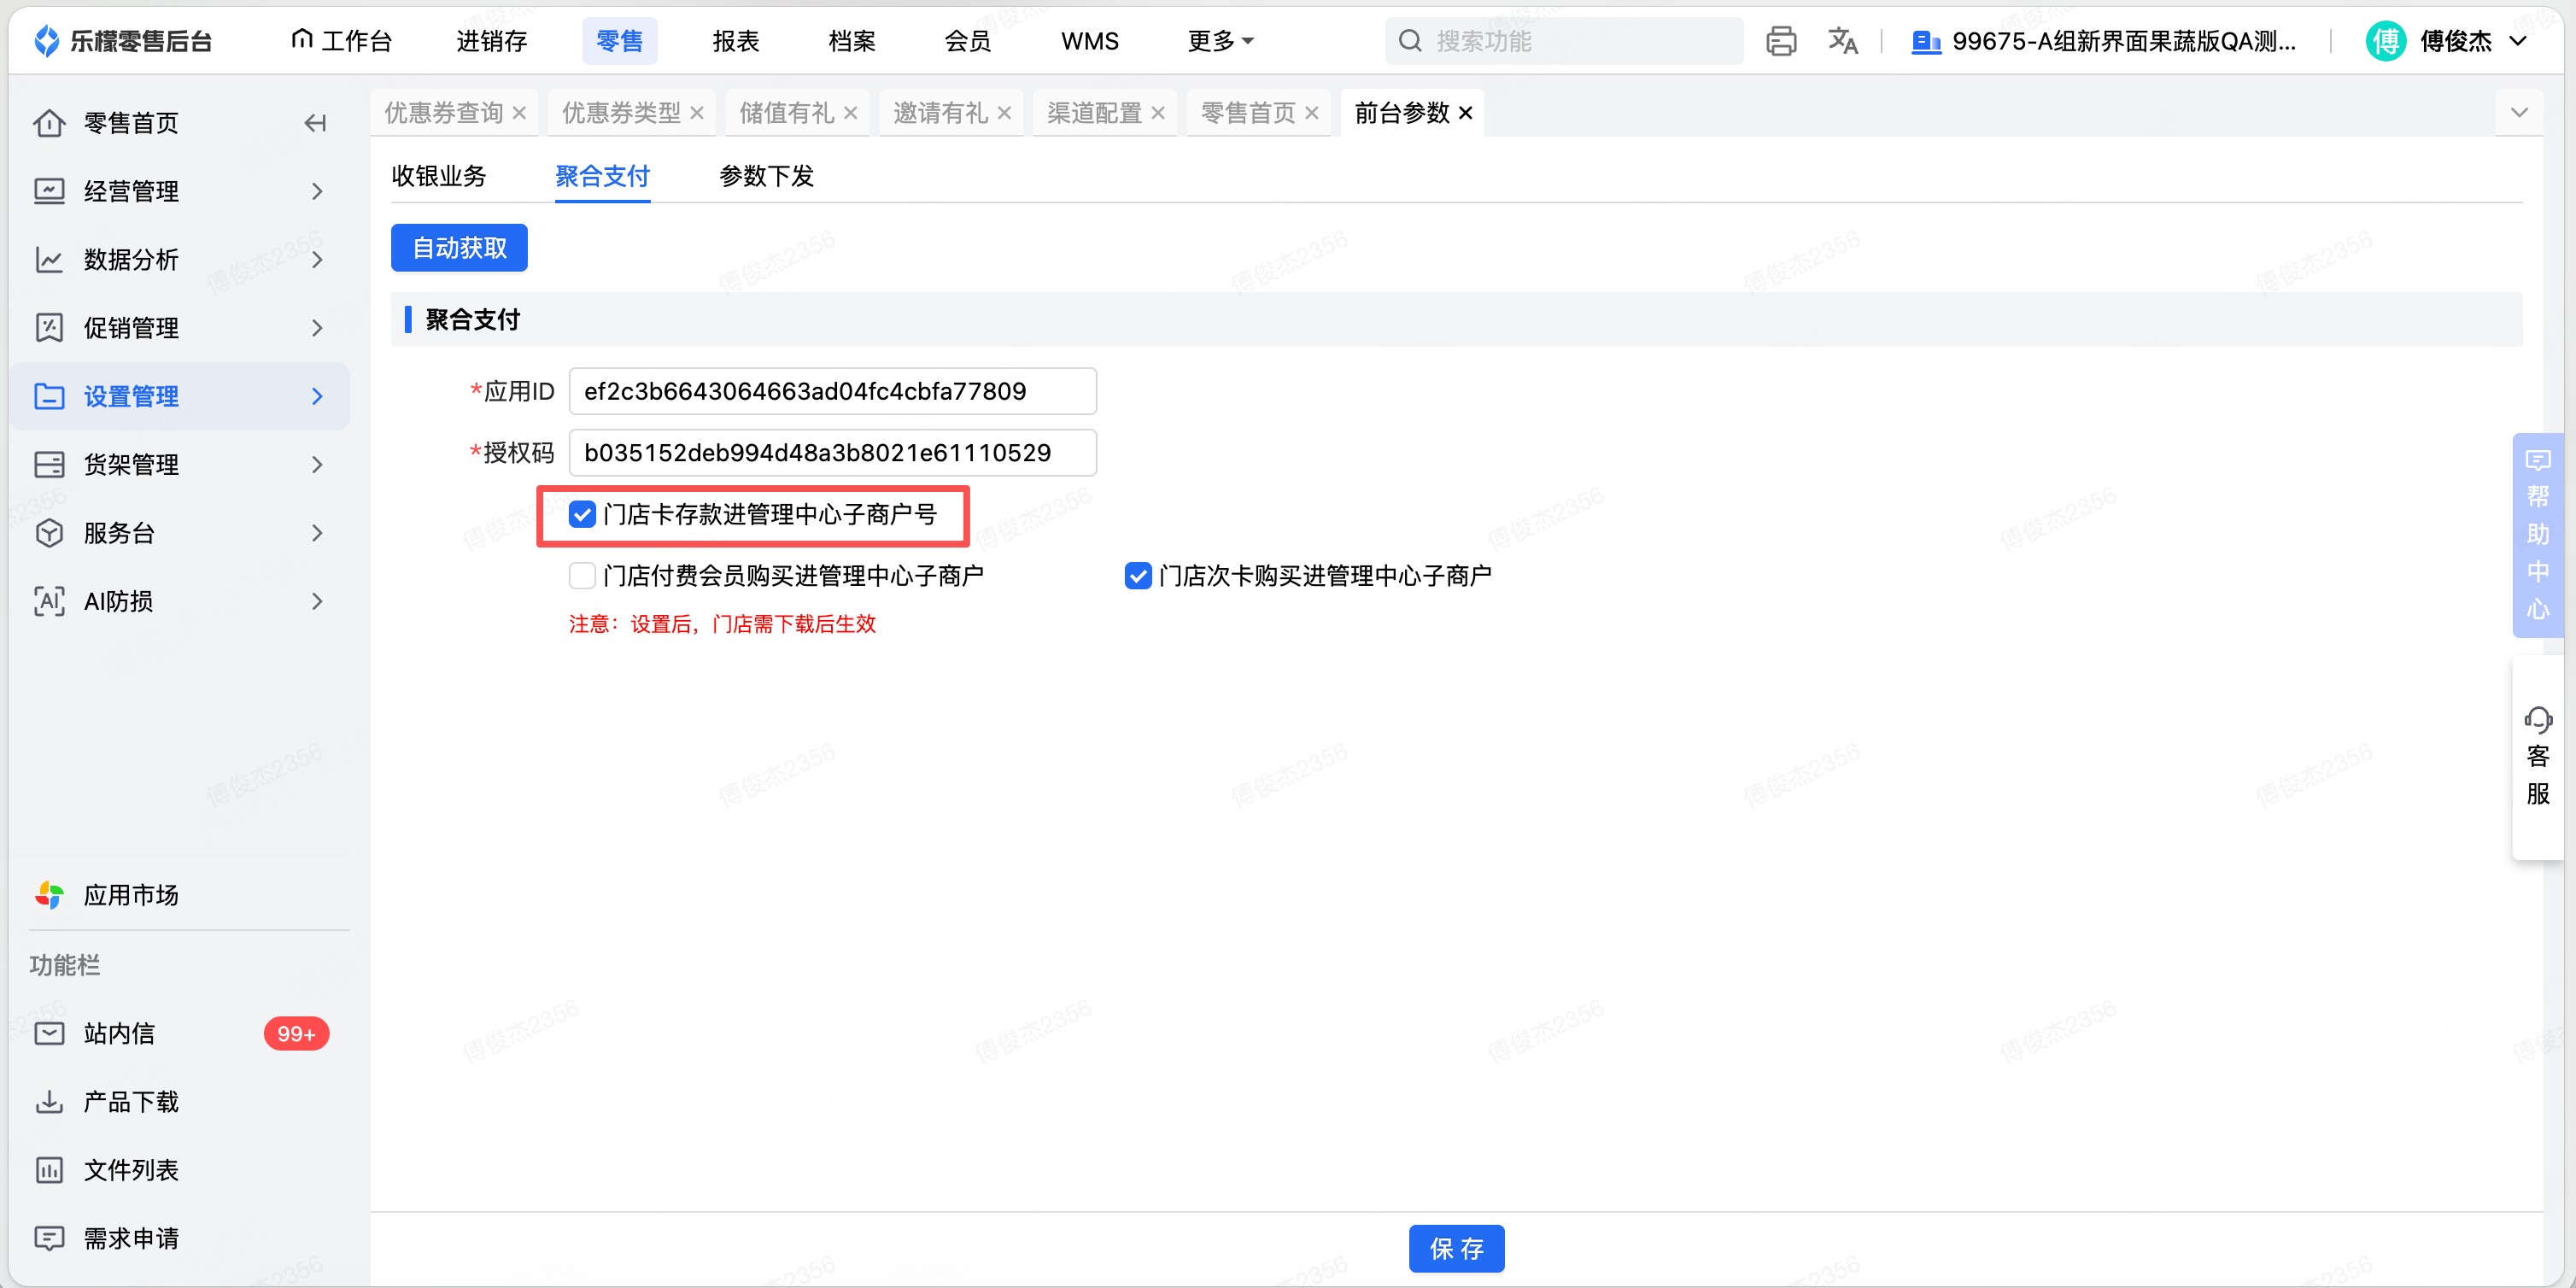This screenshot has height=1288, width=2576.
Task: Switch to the 参数下发 tab
Action: [767, 177]
